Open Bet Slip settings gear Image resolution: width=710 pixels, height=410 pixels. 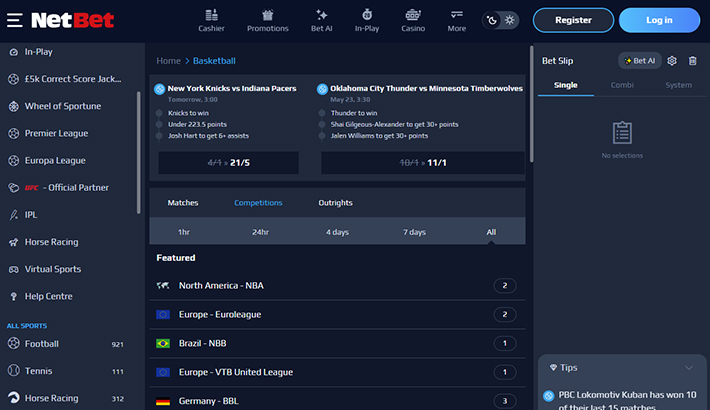[x=672, y=61]
